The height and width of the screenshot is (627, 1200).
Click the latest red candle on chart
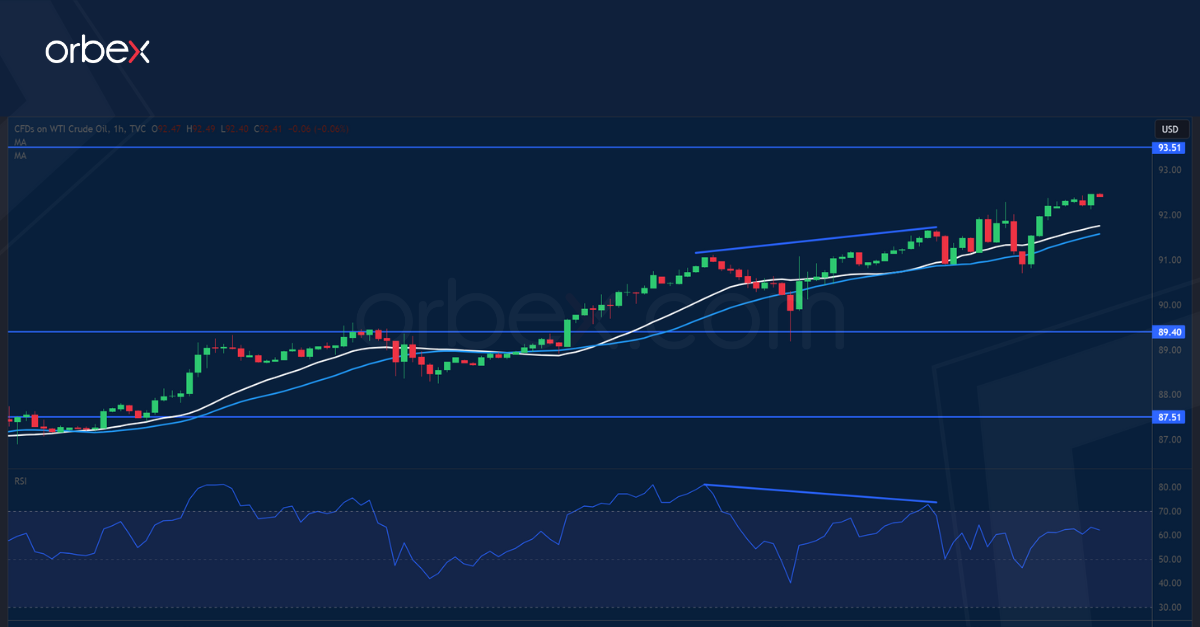pyautogui.click(x=1100, y=196)
